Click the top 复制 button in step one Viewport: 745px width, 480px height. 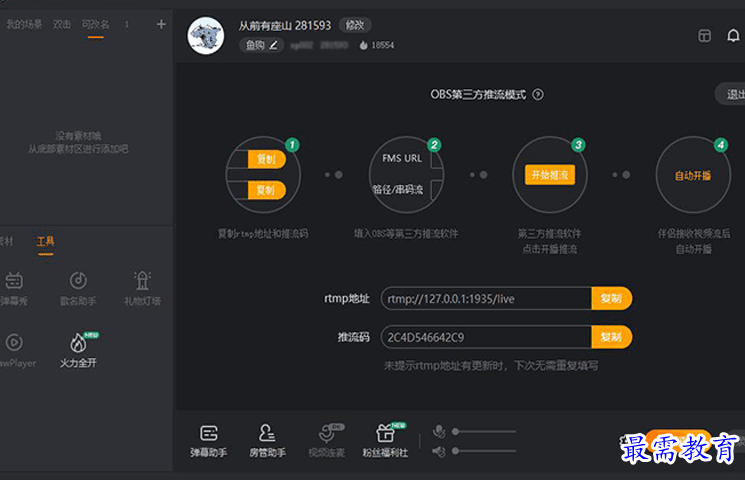(267, 159)
